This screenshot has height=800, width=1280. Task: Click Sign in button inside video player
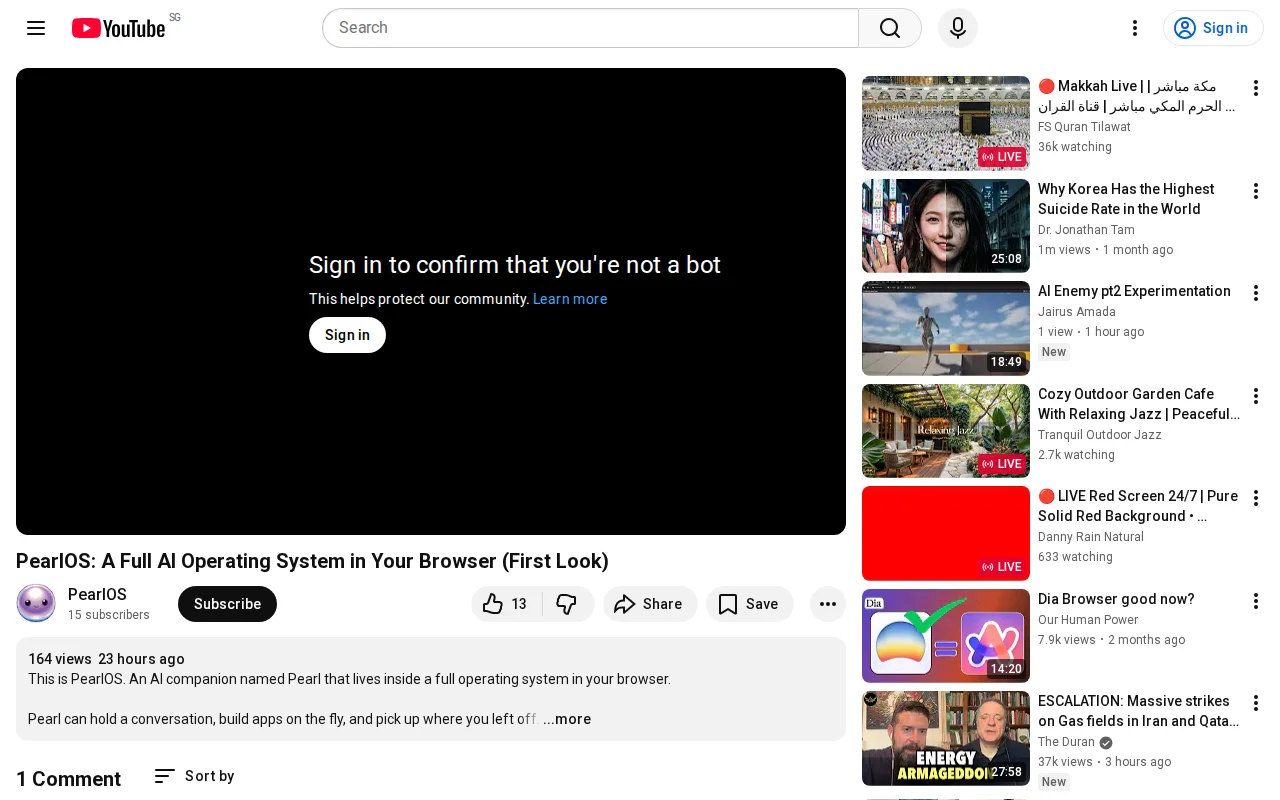pyautogui.click(x=347, y=335)
